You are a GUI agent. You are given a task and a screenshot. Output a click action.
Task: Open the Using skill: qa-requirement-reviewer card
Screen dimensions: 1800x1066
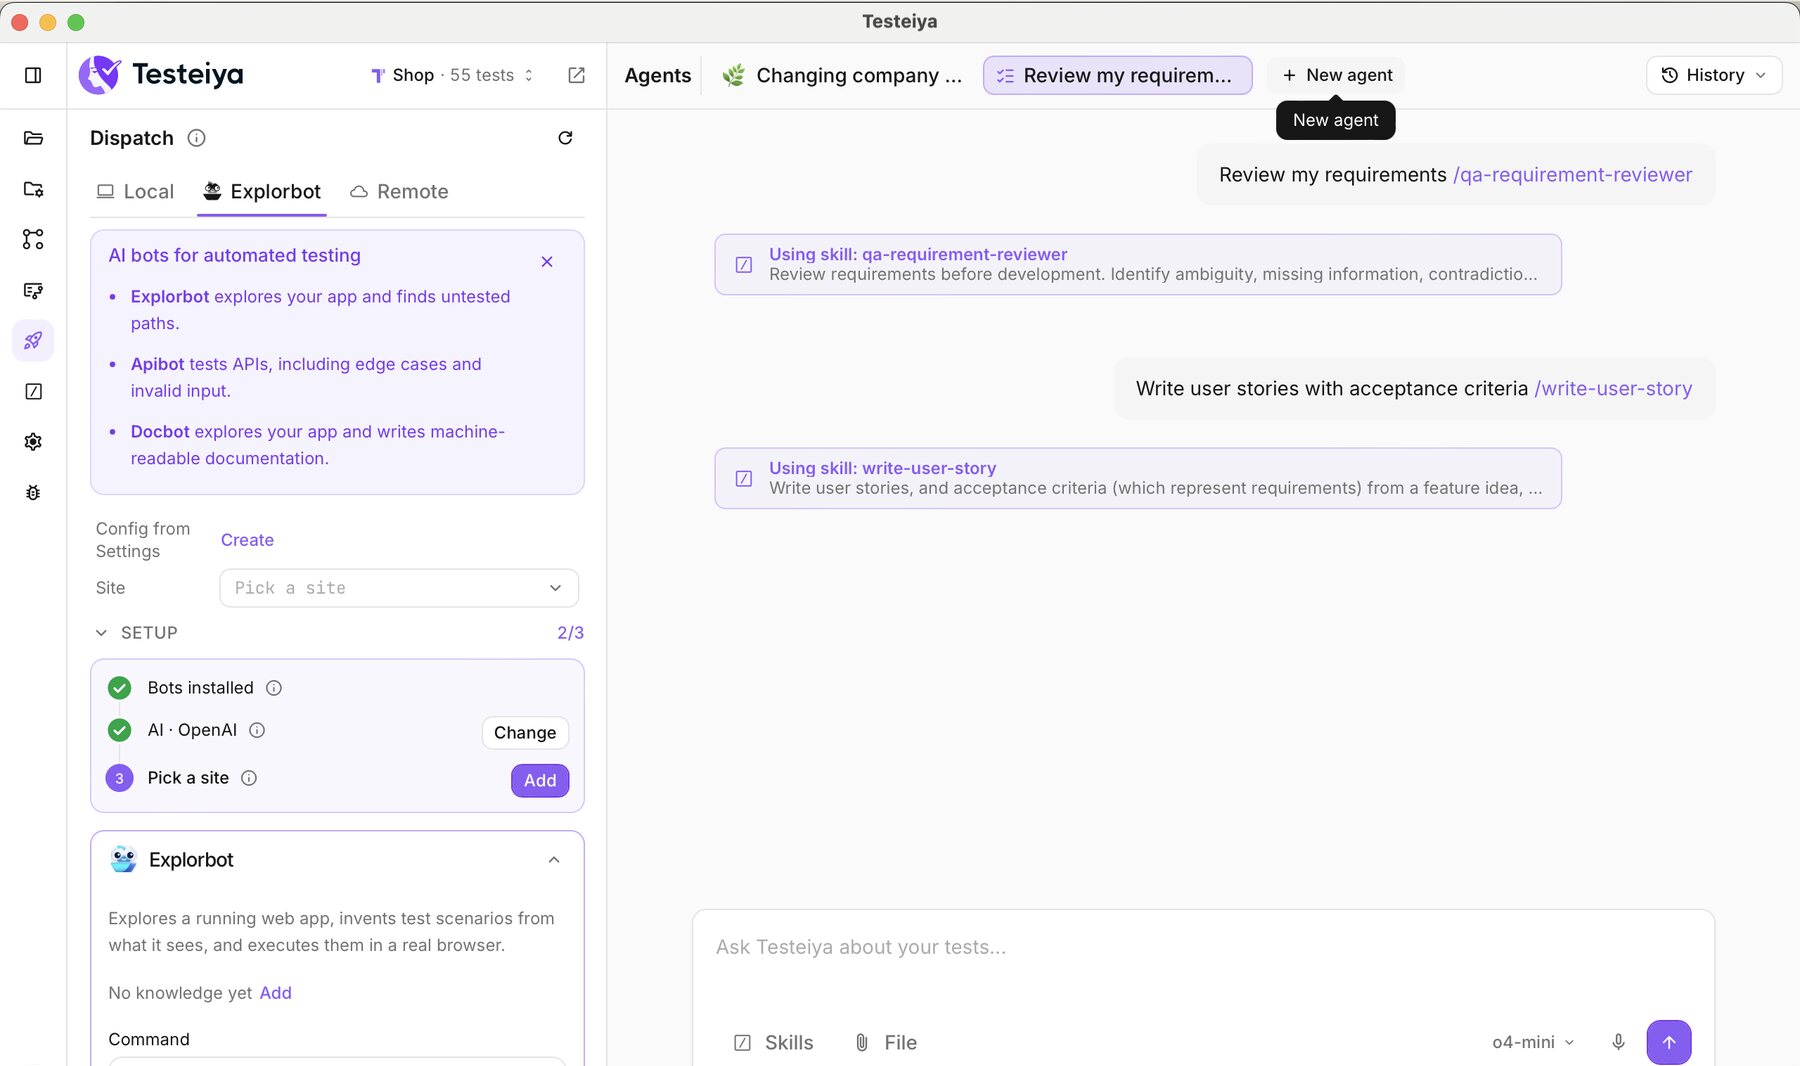[x=1138, y=264]
